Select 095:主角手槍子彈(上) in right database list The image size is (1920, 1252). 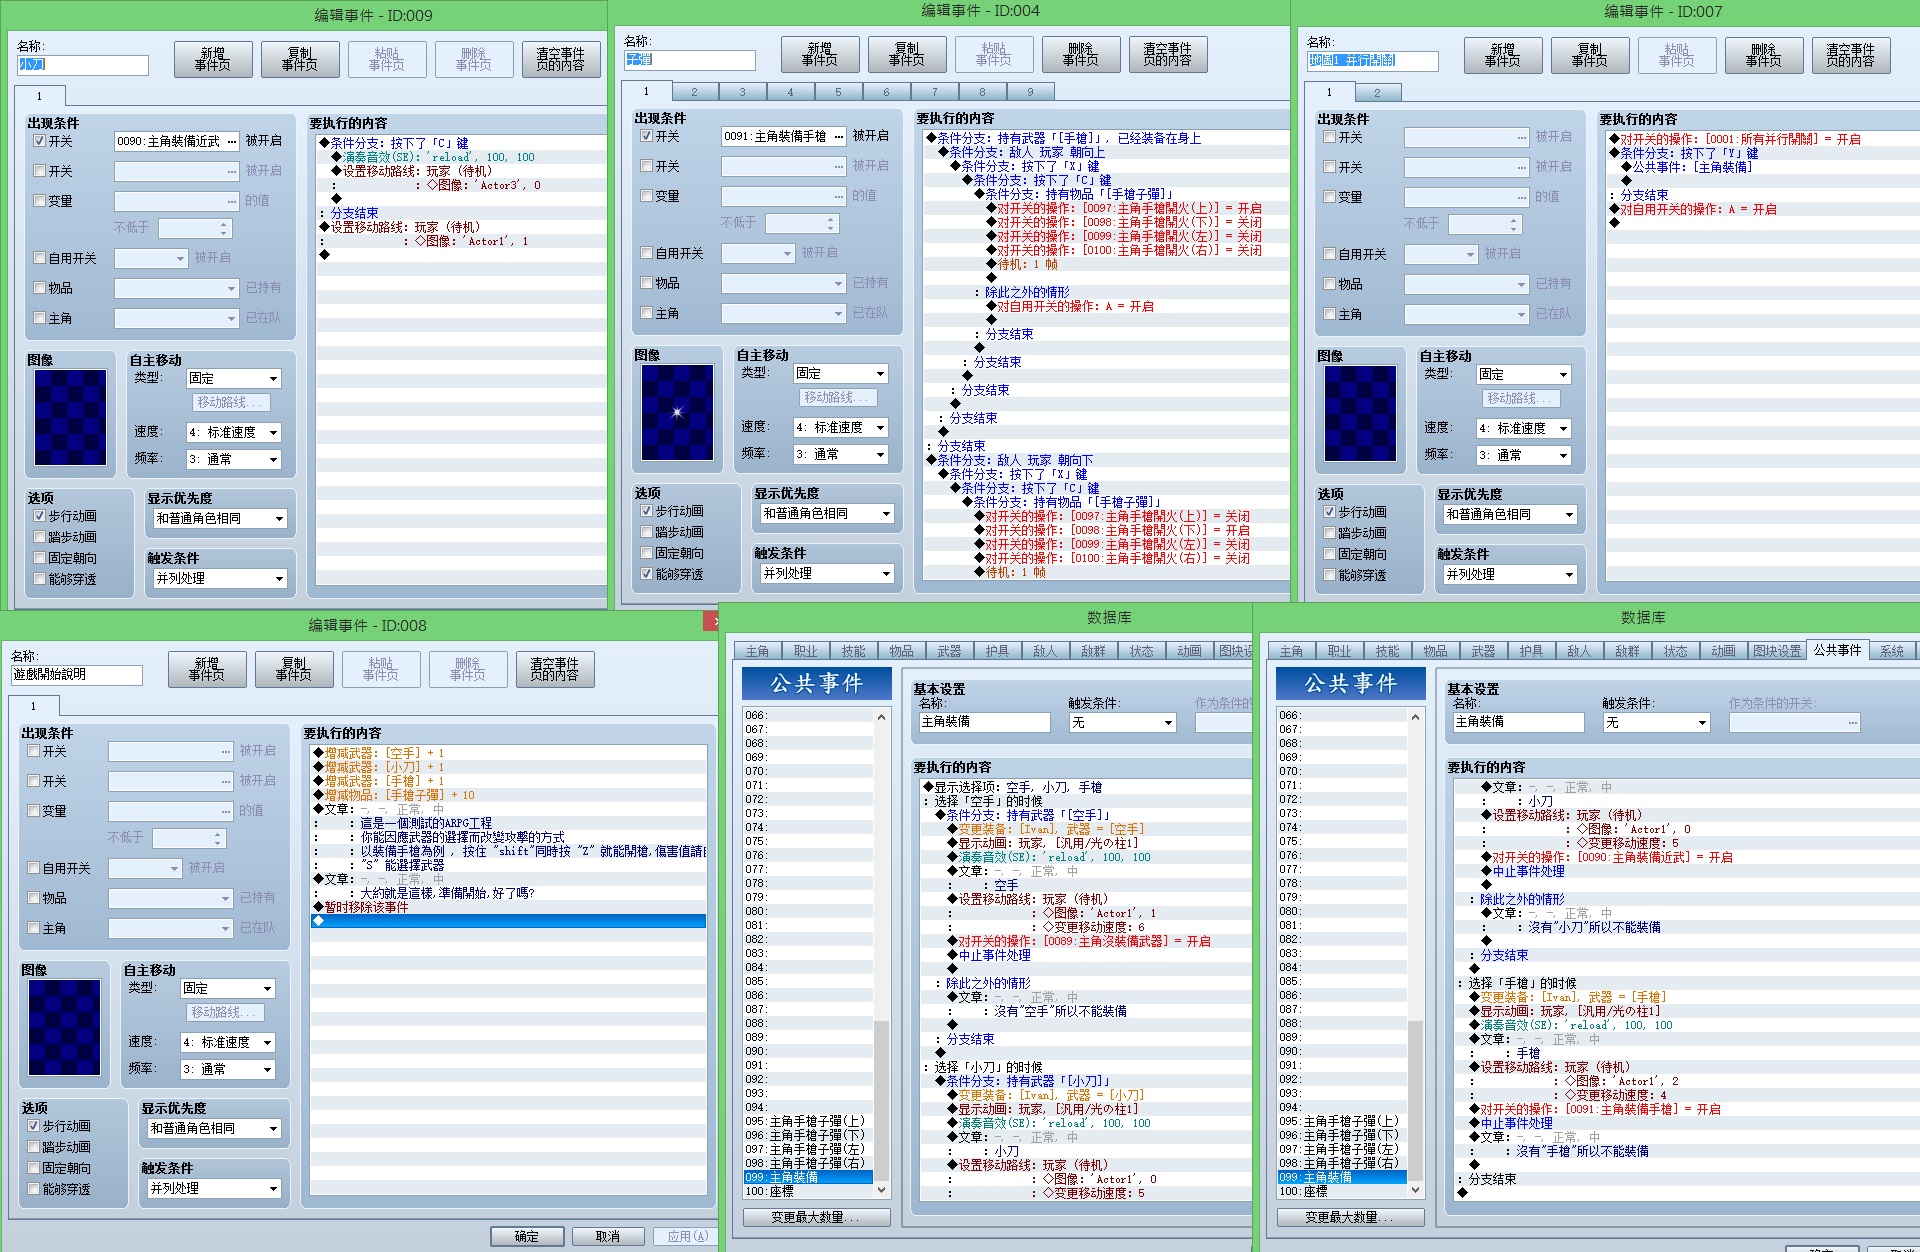1341,1121
